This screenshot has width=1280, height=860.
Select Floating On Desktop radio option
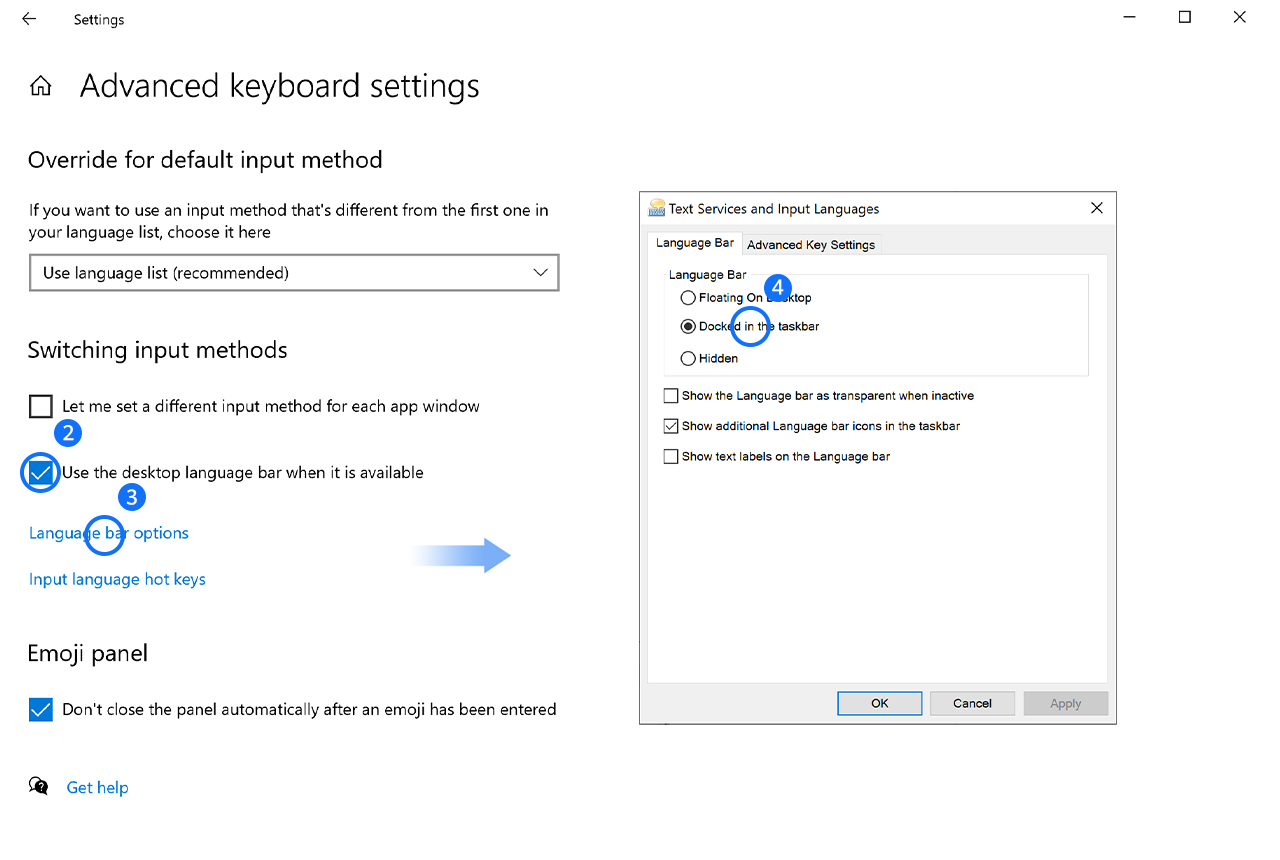pos(688,297)
